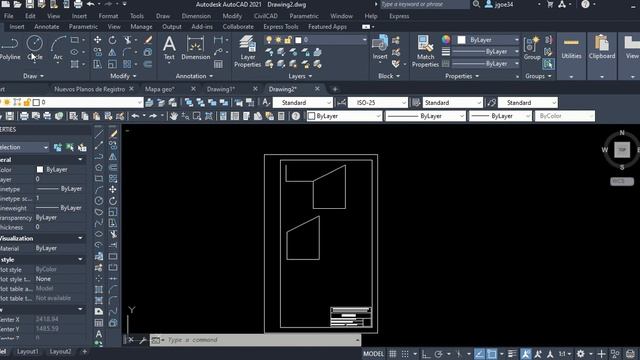
Task: Click the jgoe34 account sign-in button
Action: (x=499, y=4)
